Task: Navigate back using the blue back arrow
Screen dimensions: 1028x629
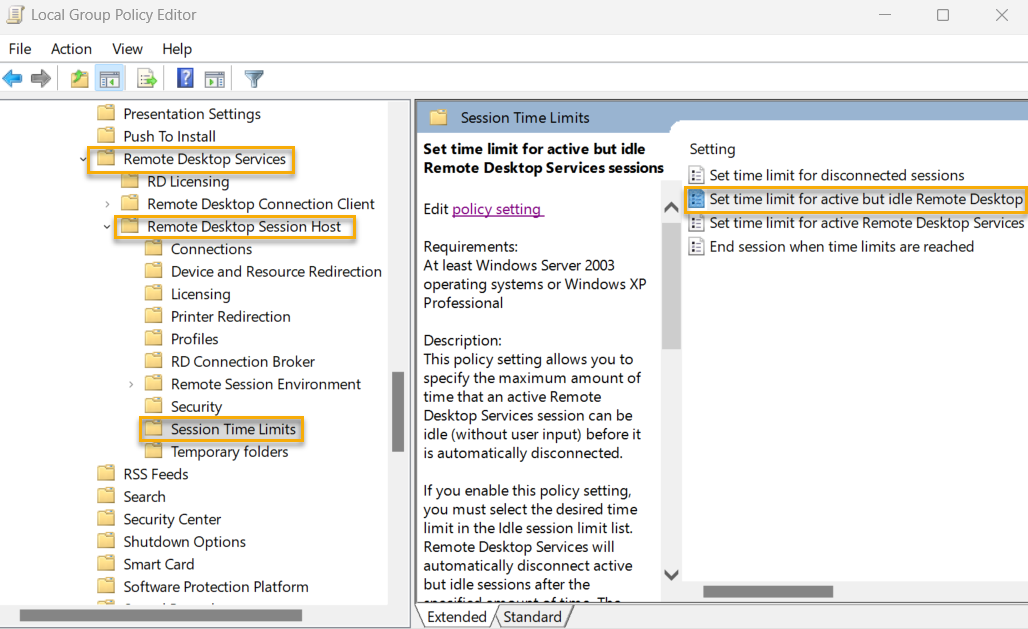Action: pos(13,78)
